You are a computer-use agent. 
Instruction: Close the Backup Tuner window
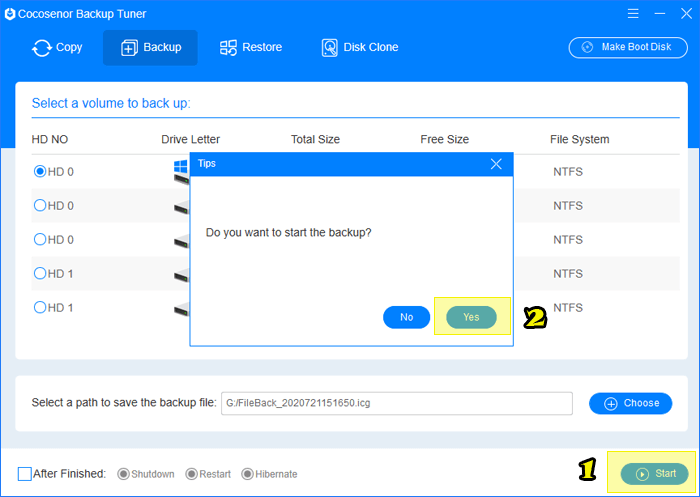coord(686,14)
